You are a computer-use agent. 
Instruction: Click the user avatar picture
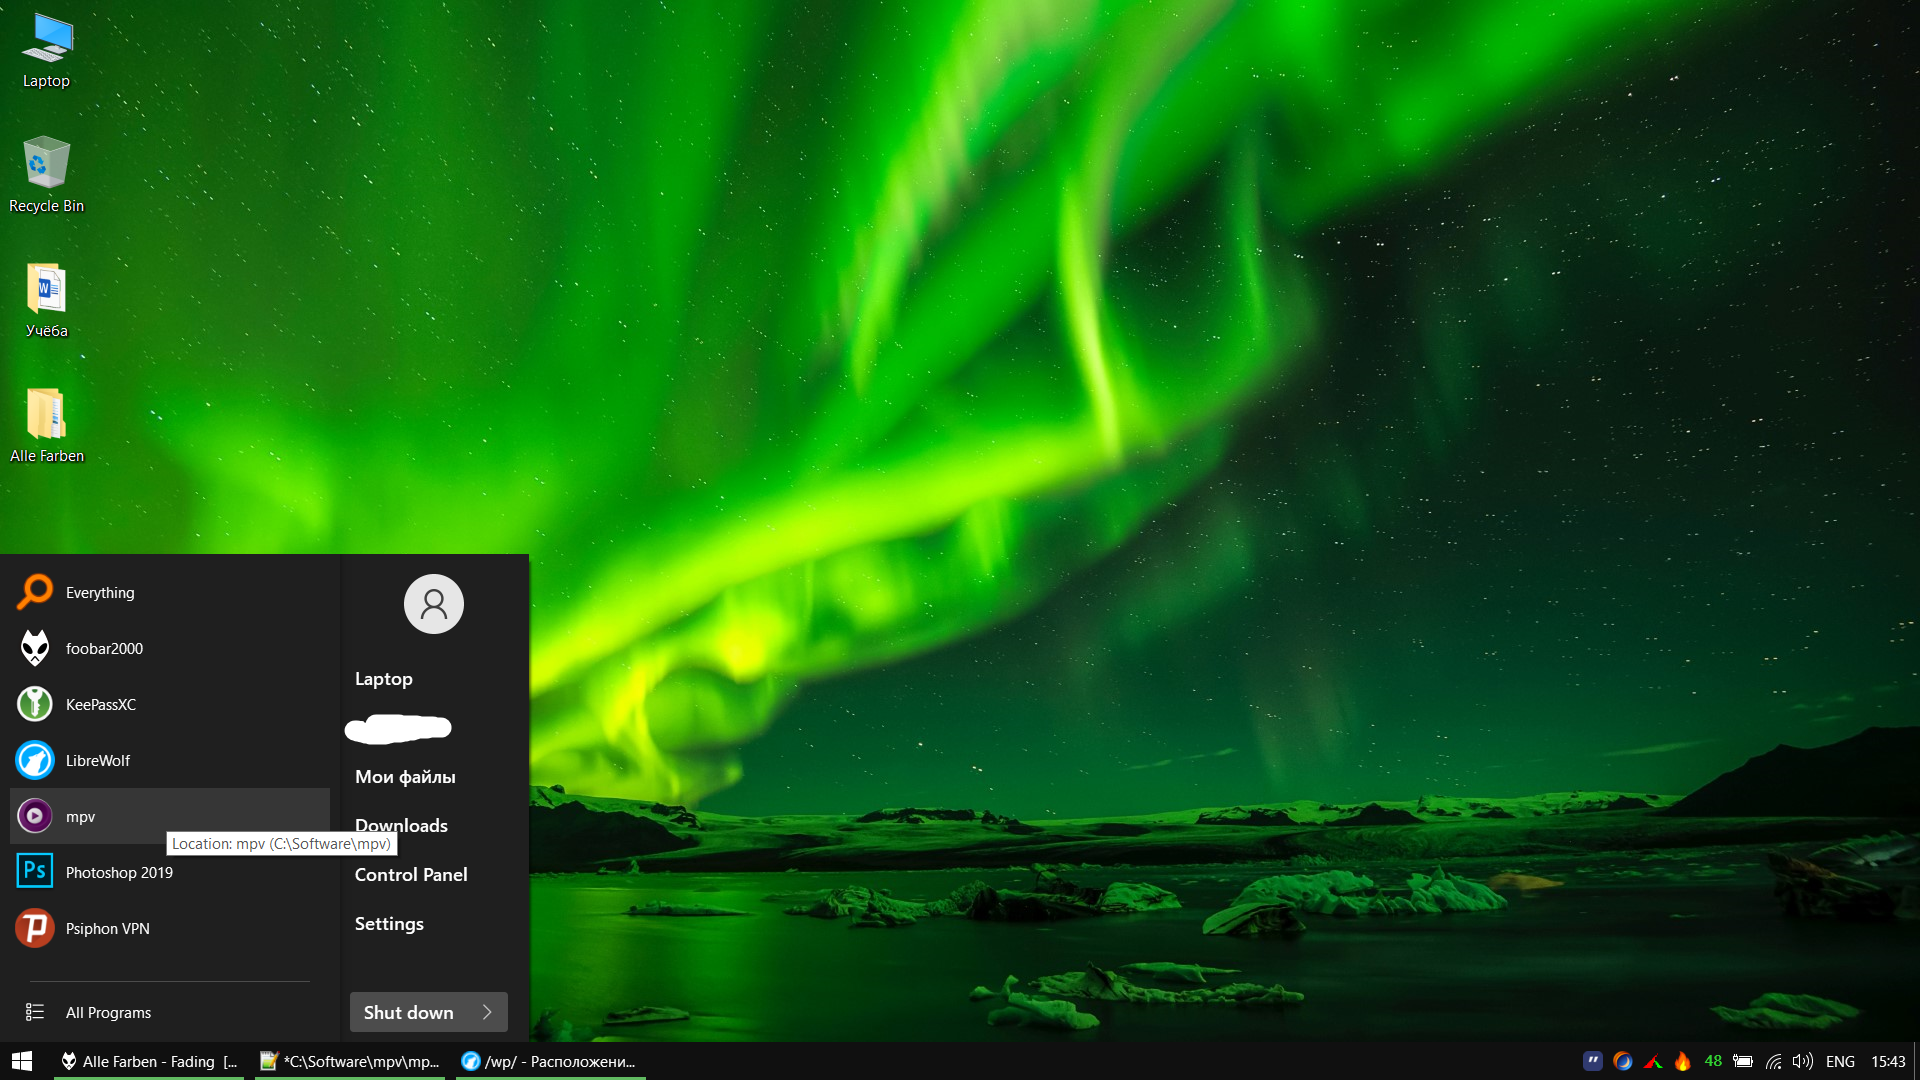pos(433,604)
